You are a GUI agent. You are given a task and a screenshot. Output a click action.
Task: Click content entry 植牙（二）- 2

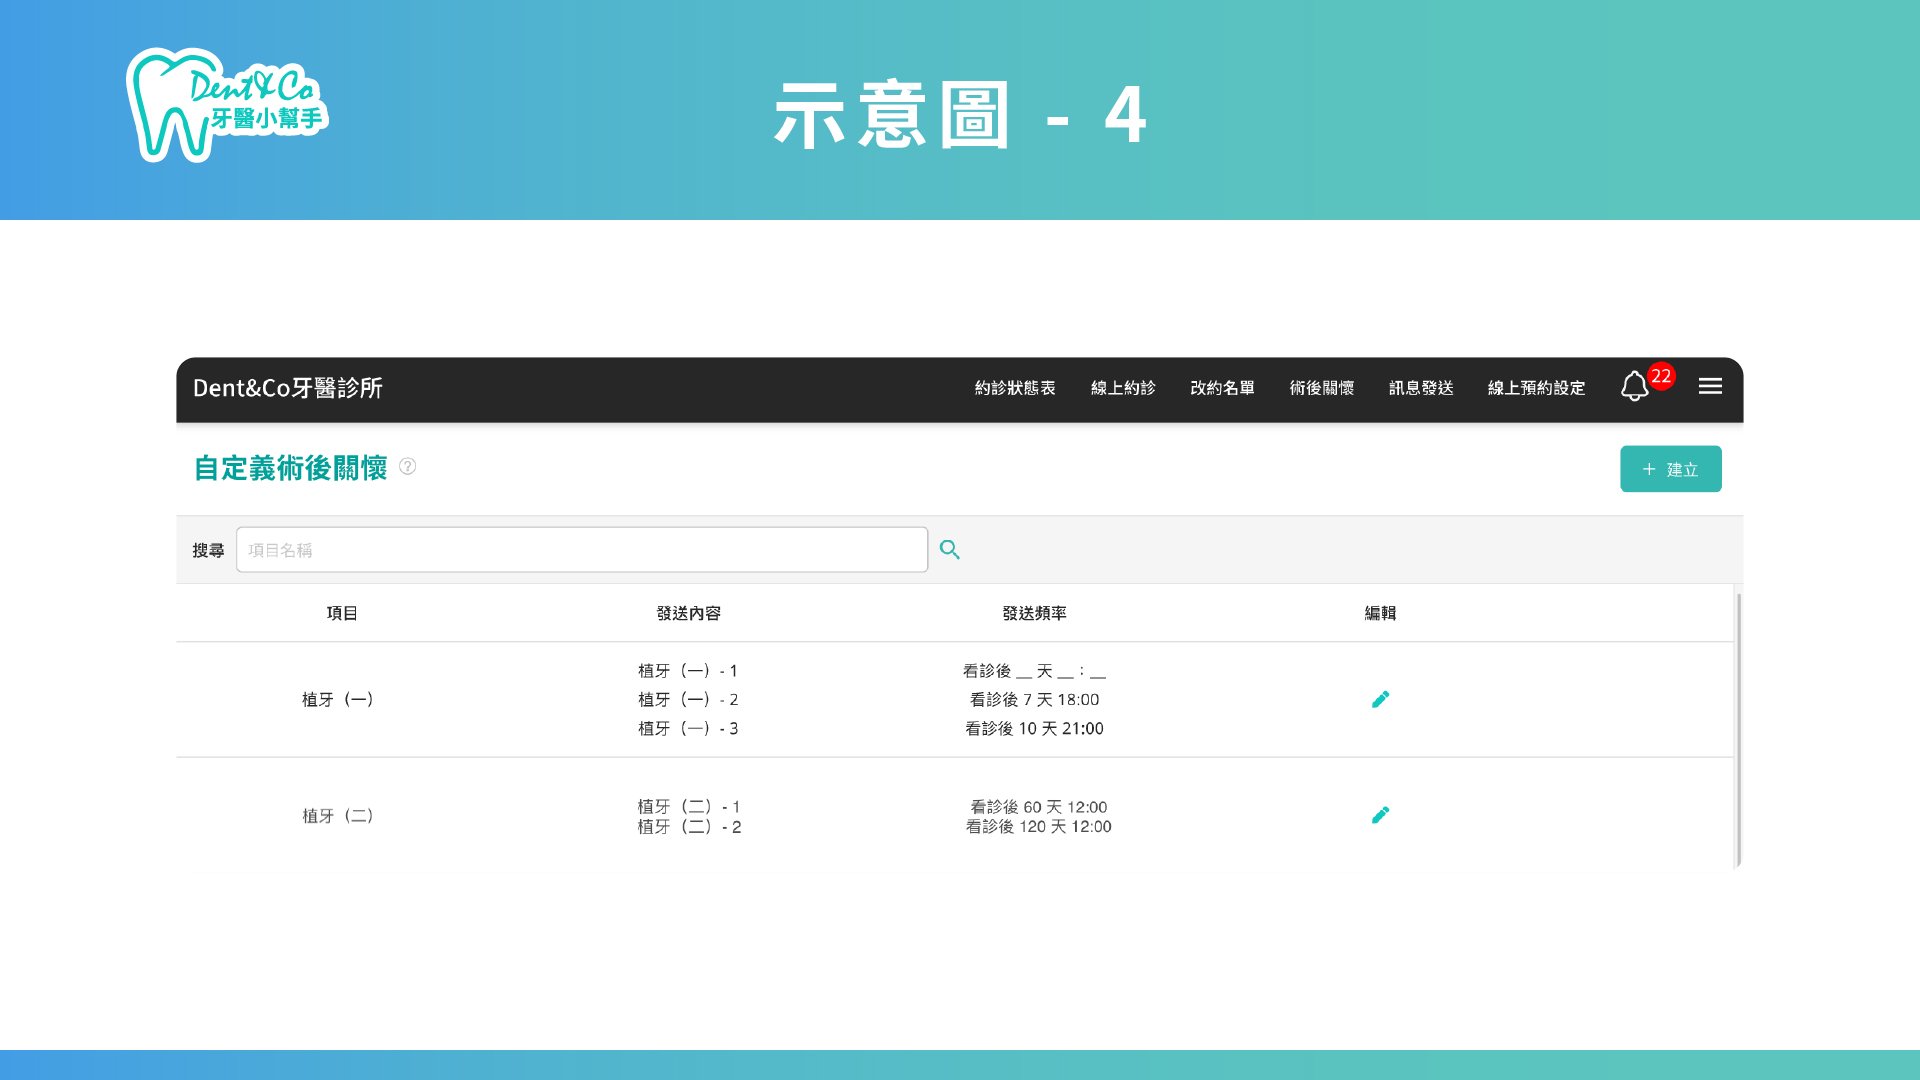689,827
